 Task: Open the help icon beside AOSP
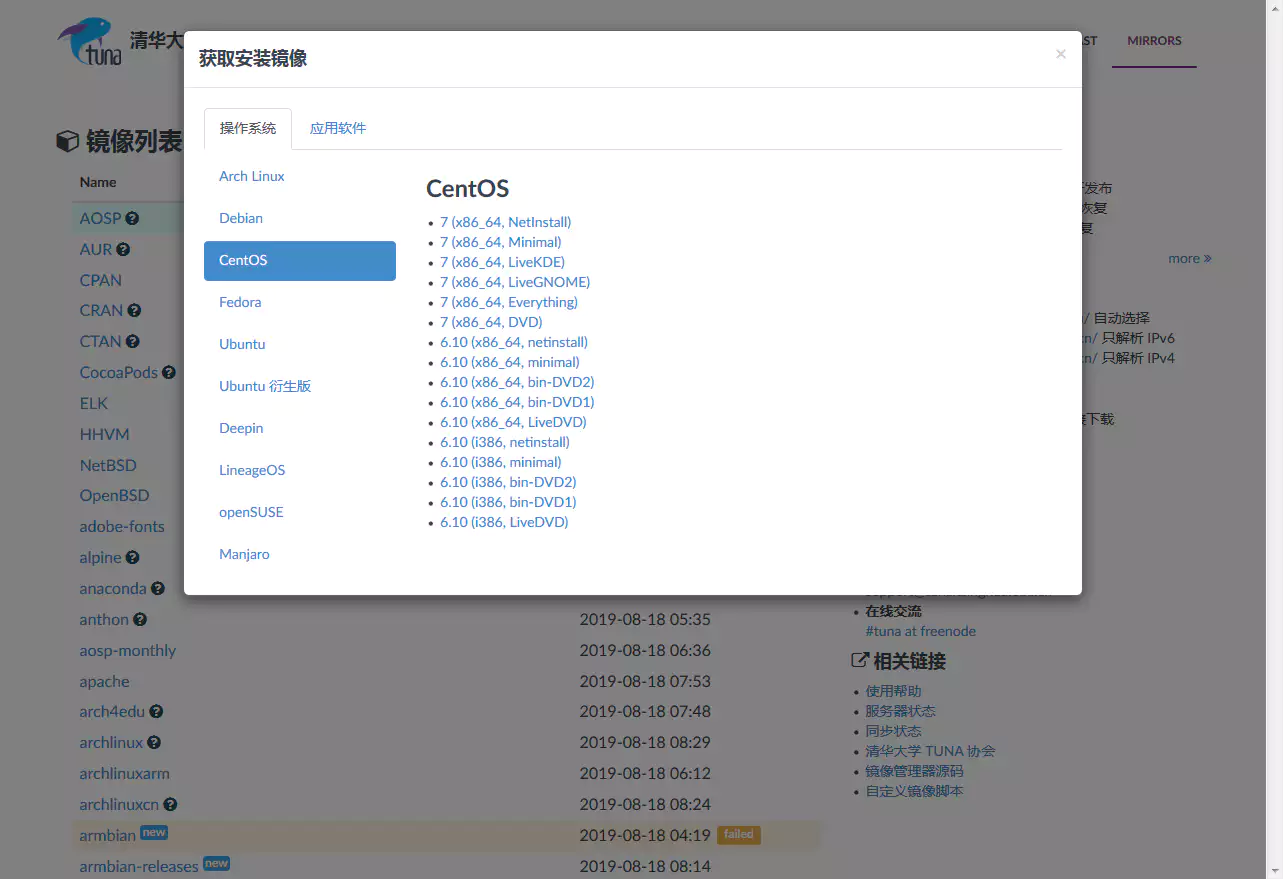click(x=131, y=218)
